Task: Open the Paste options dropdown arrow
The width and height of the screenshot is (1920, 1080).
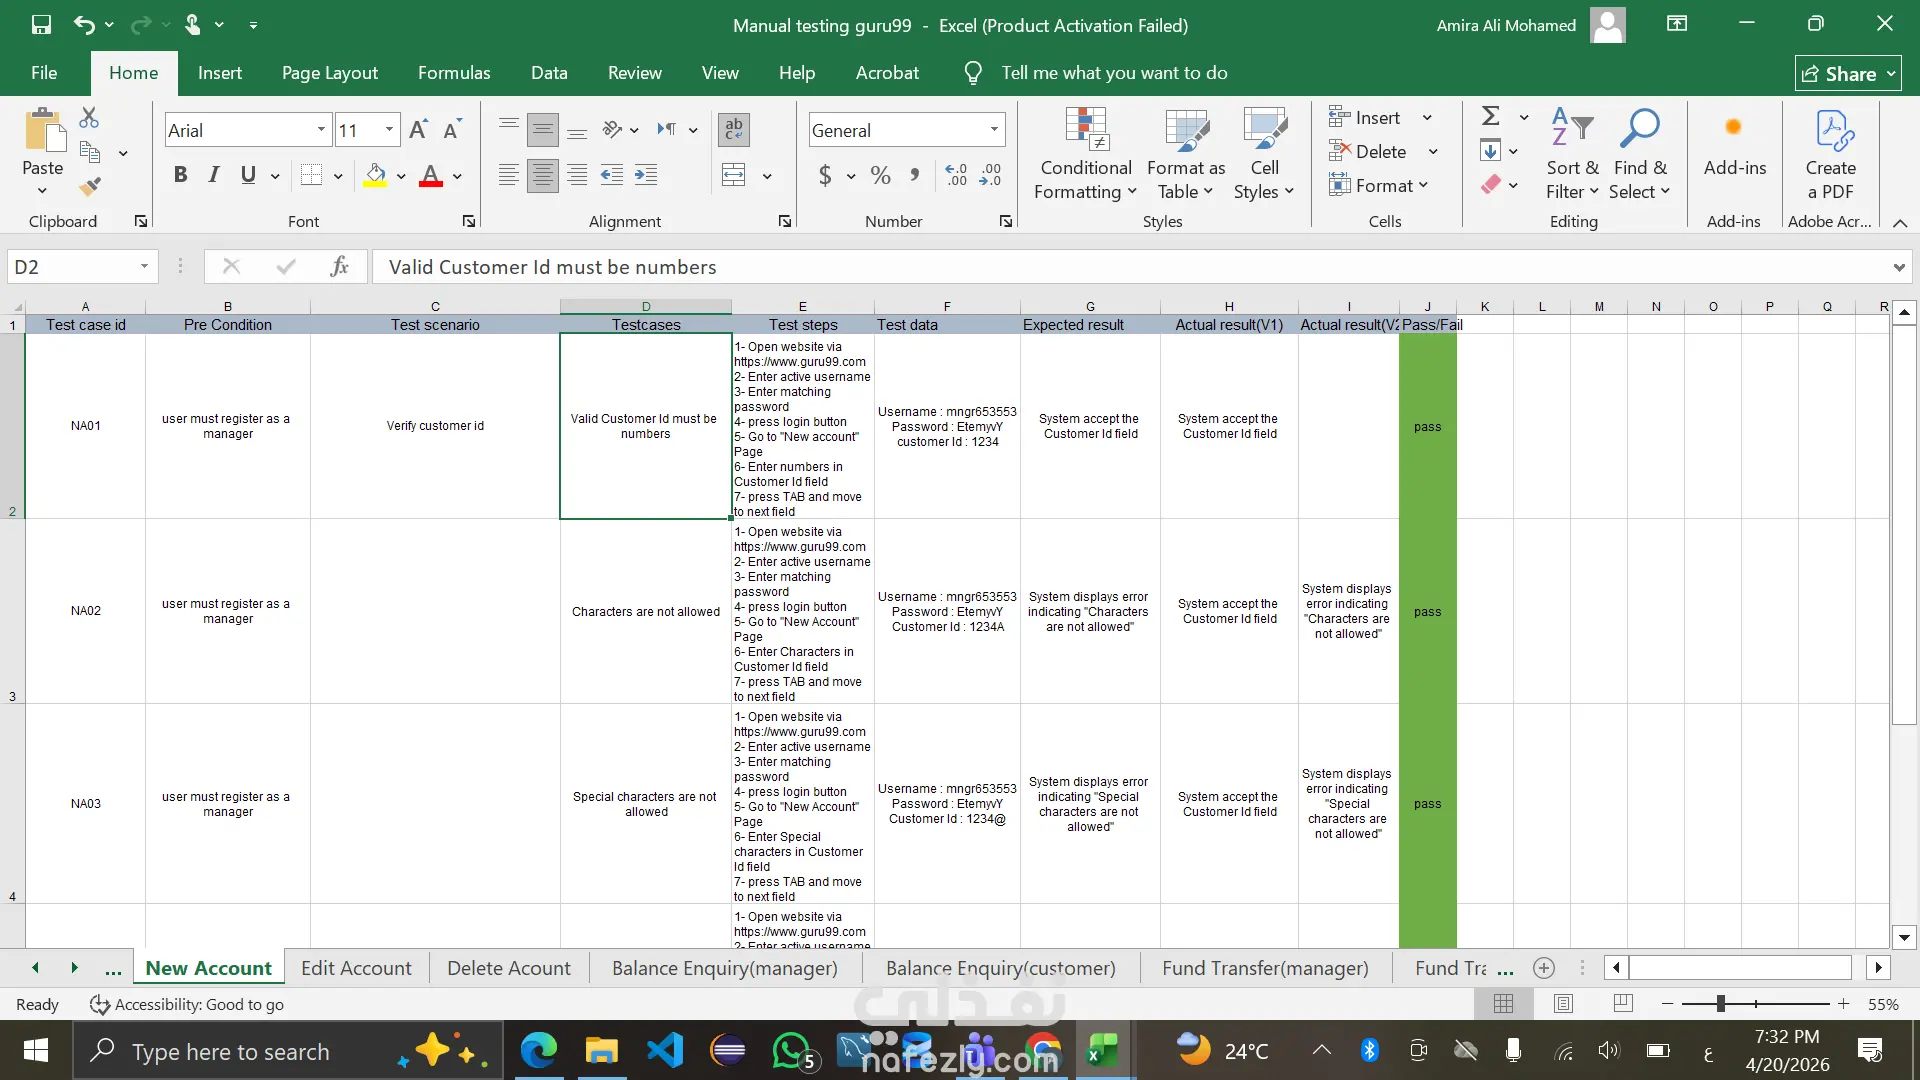Action: point(42,191)
